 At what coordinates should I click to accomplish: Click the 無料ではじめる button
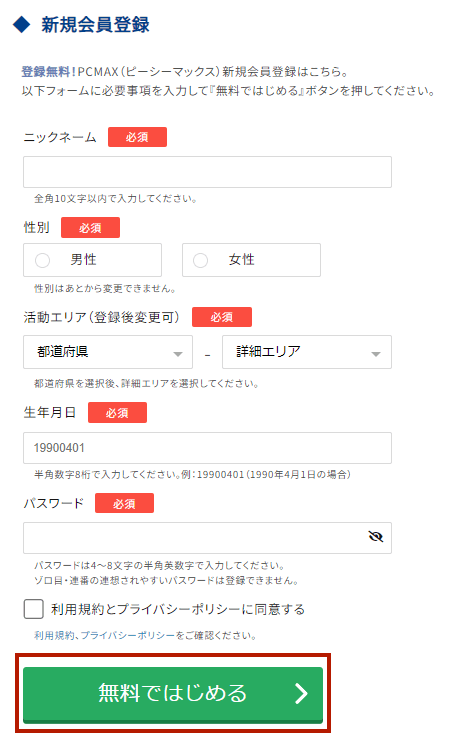coord(173,695)
